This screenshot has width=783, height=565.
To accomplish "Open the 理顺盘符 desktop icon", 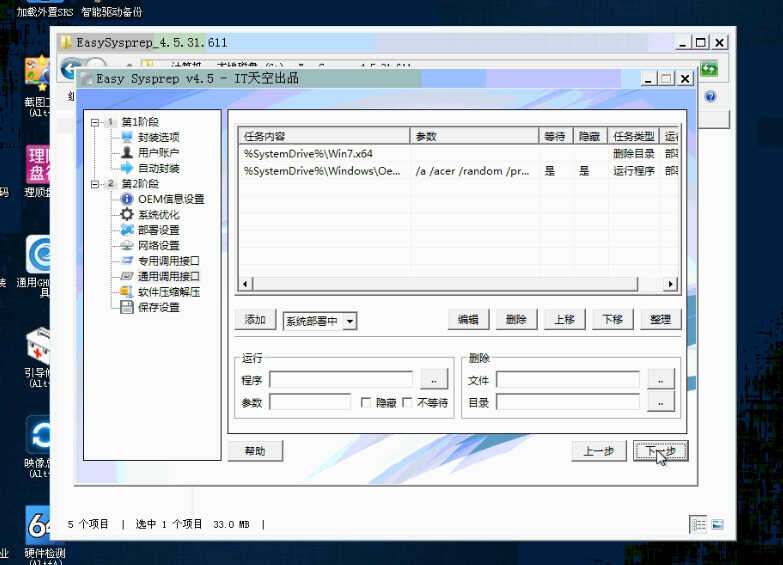I will click(38, 165).
